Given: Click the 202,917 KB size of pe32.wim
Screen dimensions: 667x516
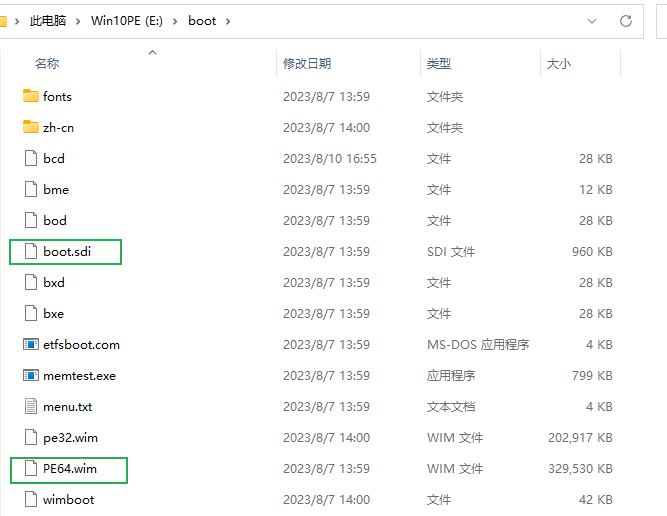Looking at the screenshot, I should coord(580,438).
